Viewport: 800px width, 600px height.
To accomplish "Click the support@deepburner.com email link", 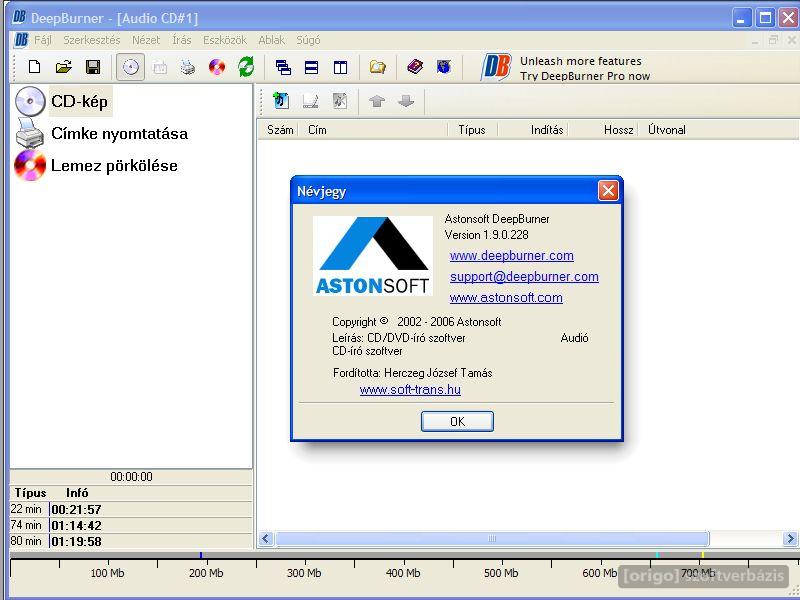I will coord(524,277).
